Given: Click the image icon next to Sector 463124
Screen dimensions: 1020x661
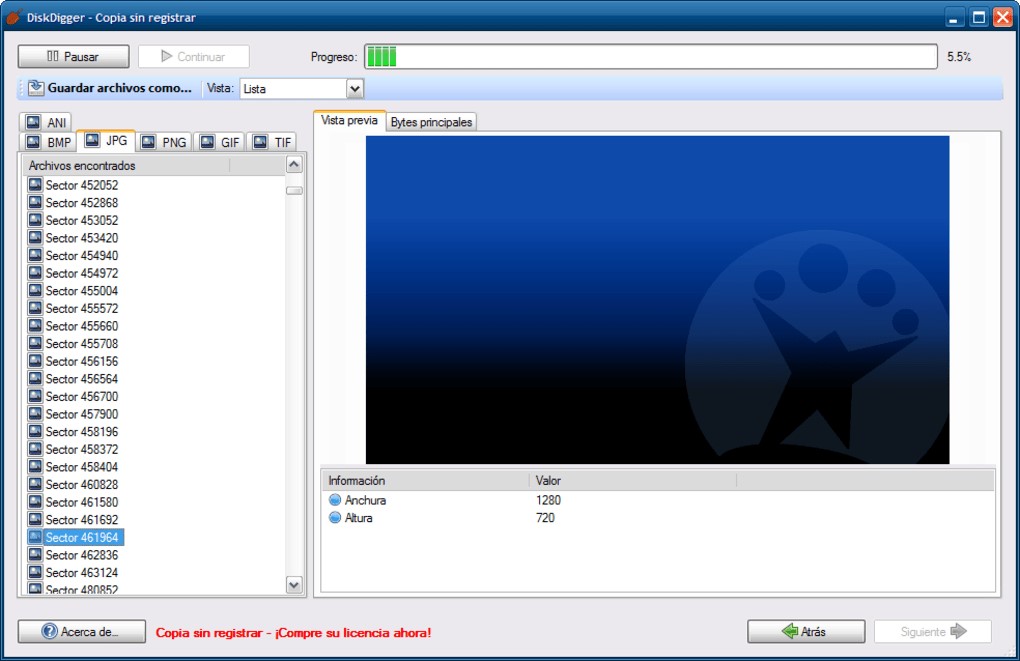Looking at the screenshot, I should (x=36, y=573).
